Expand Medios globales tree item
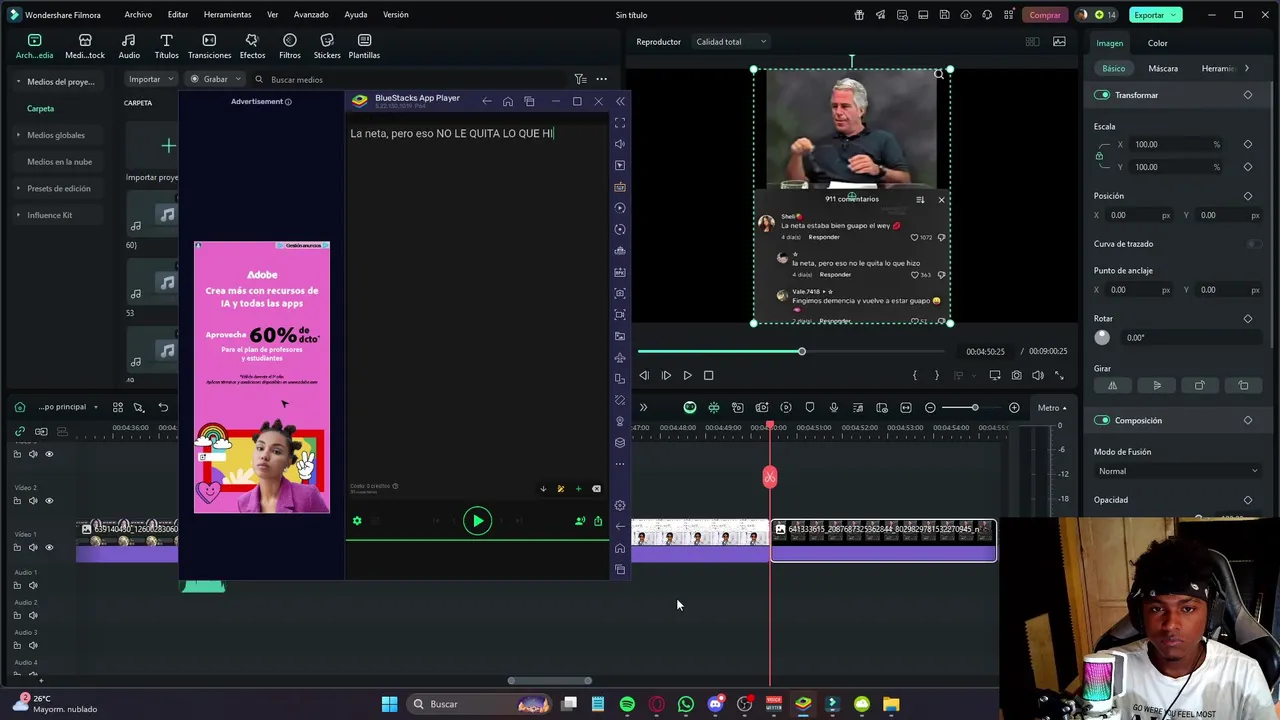This screenshot has width=1280, height=720. click(x=18, y=135)
